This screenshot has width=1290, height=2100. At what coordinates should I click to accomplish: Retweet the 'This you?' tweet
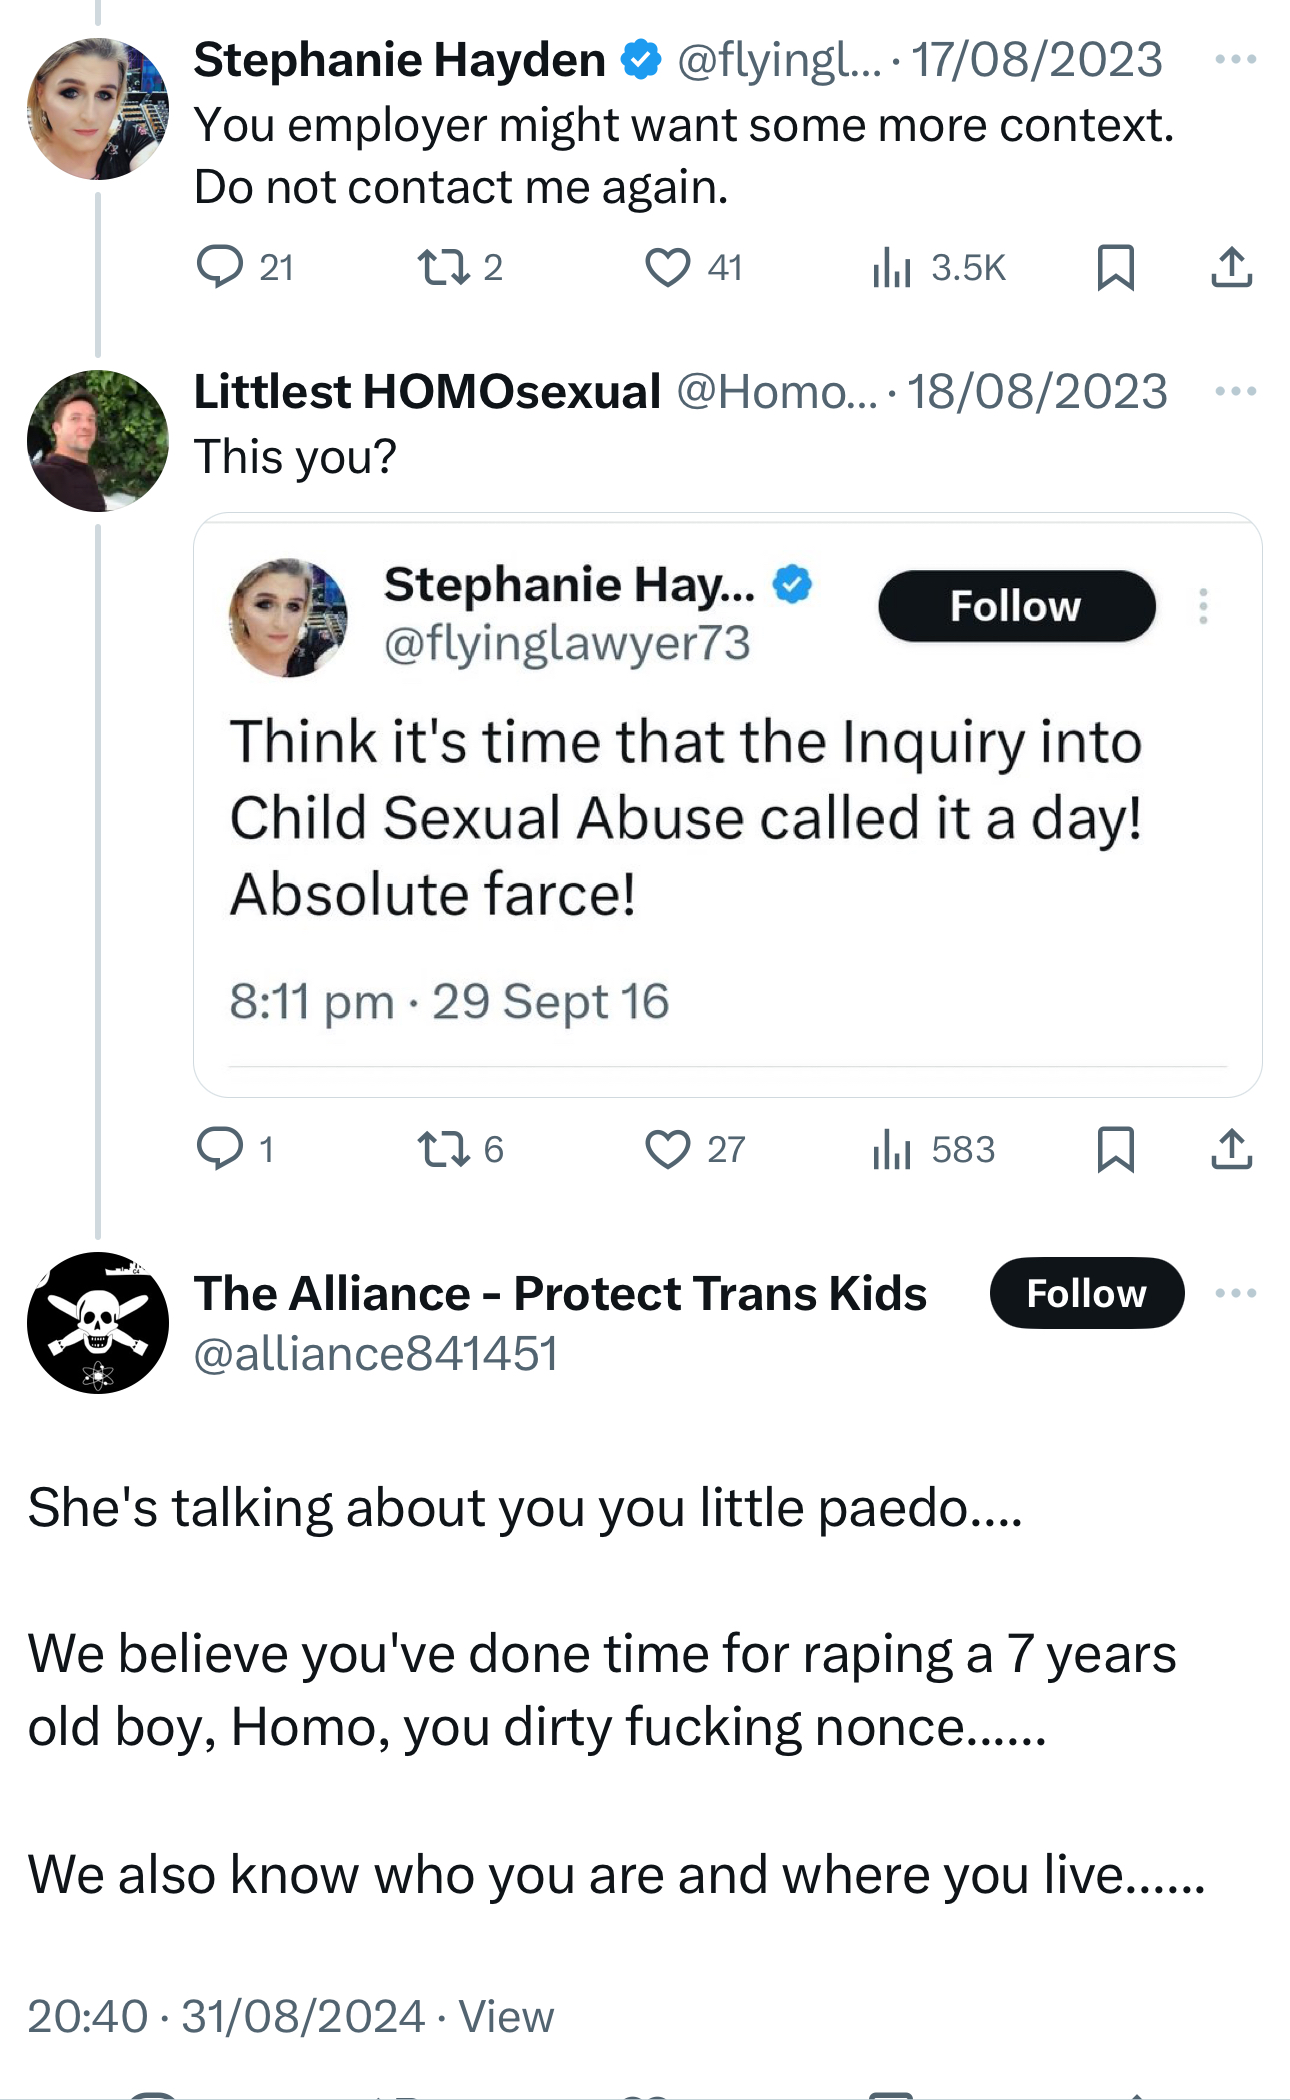click(444, 1149)
